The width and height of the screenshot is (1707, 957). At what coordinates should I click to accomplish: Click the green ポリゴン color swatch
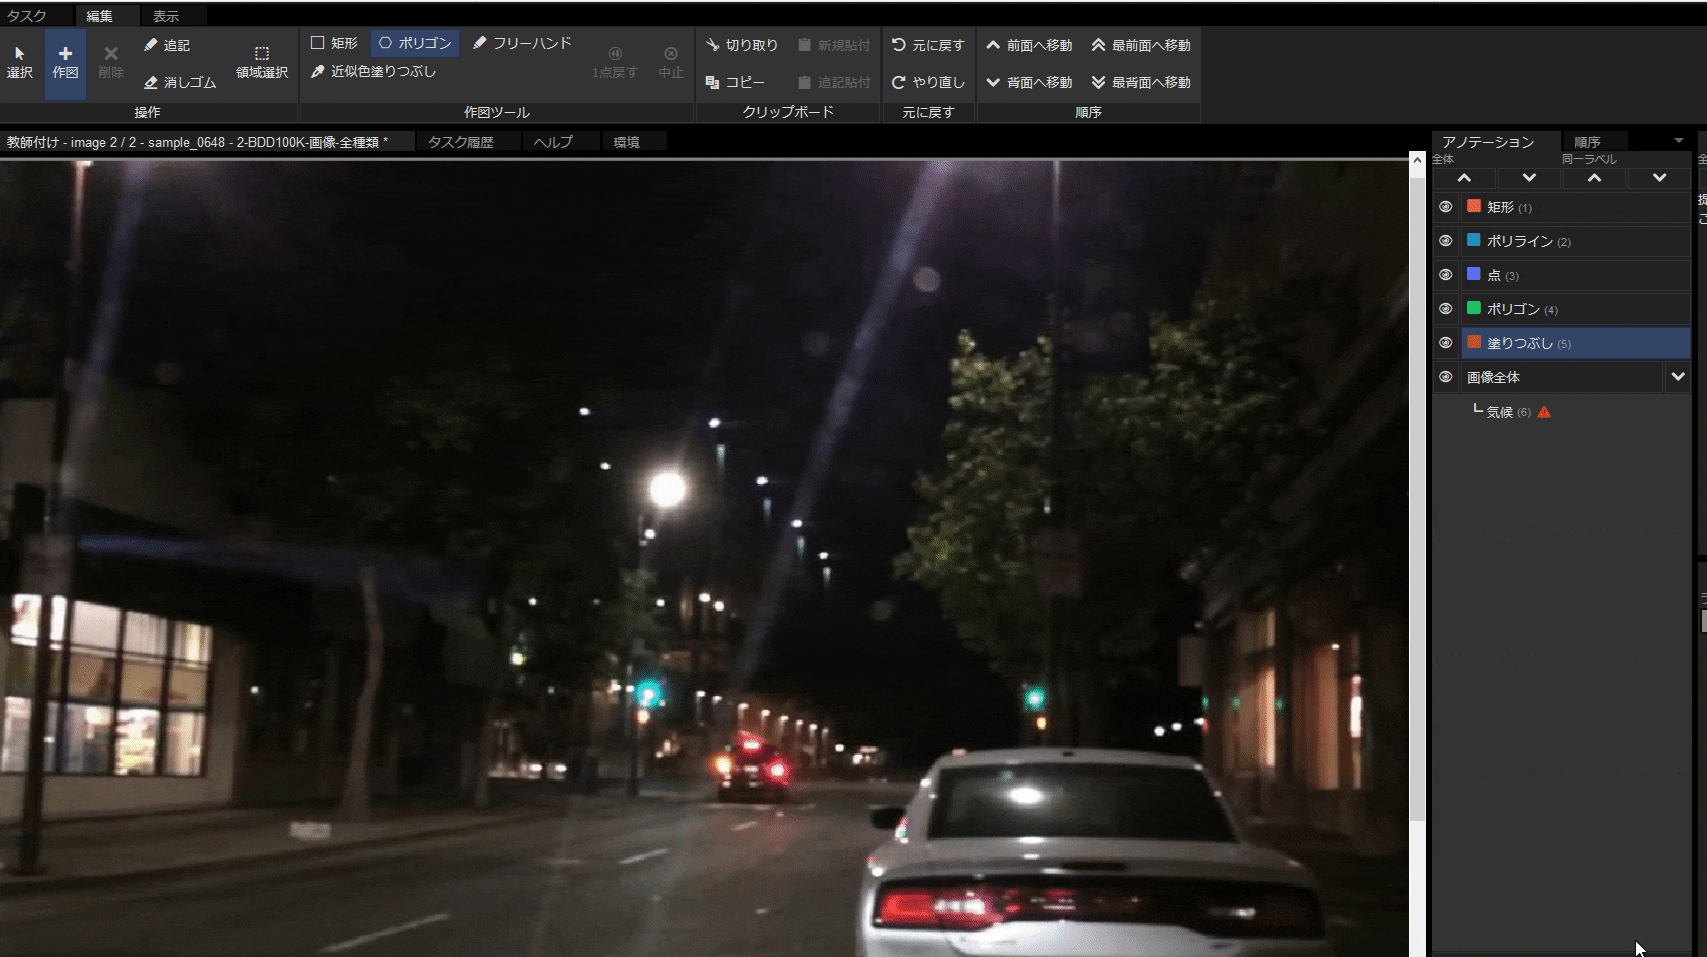tap(1474, 308)
